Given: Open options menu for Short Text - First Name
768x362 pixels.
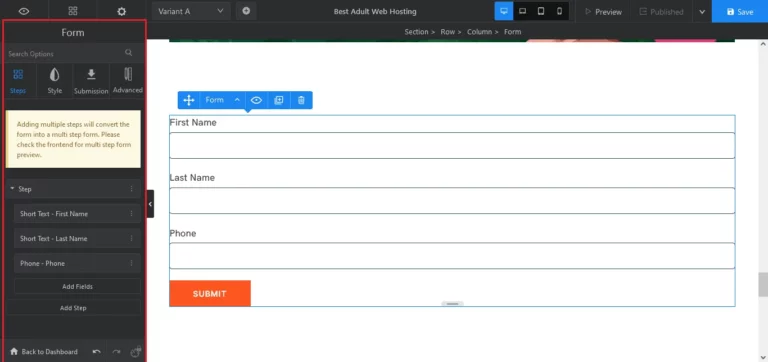Looking at the screenshot, I should coord(131,214).
